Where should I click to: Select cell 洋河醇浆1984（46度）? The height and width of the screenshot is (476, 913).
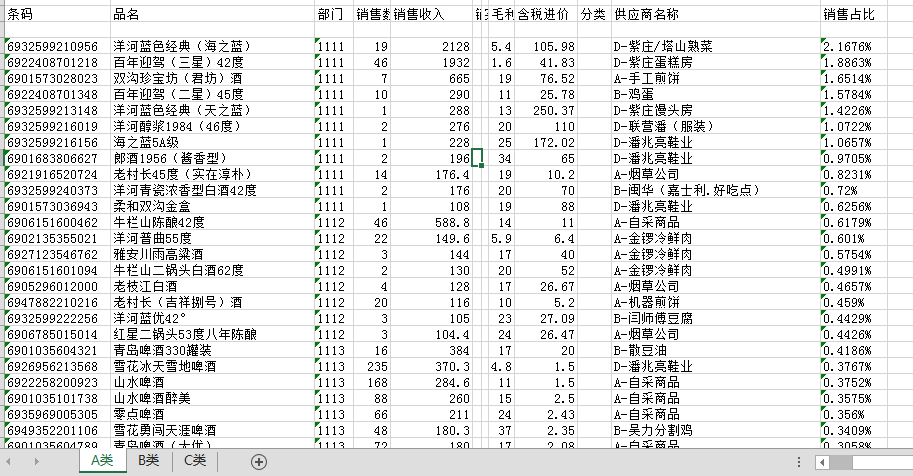tap(213, 126)
